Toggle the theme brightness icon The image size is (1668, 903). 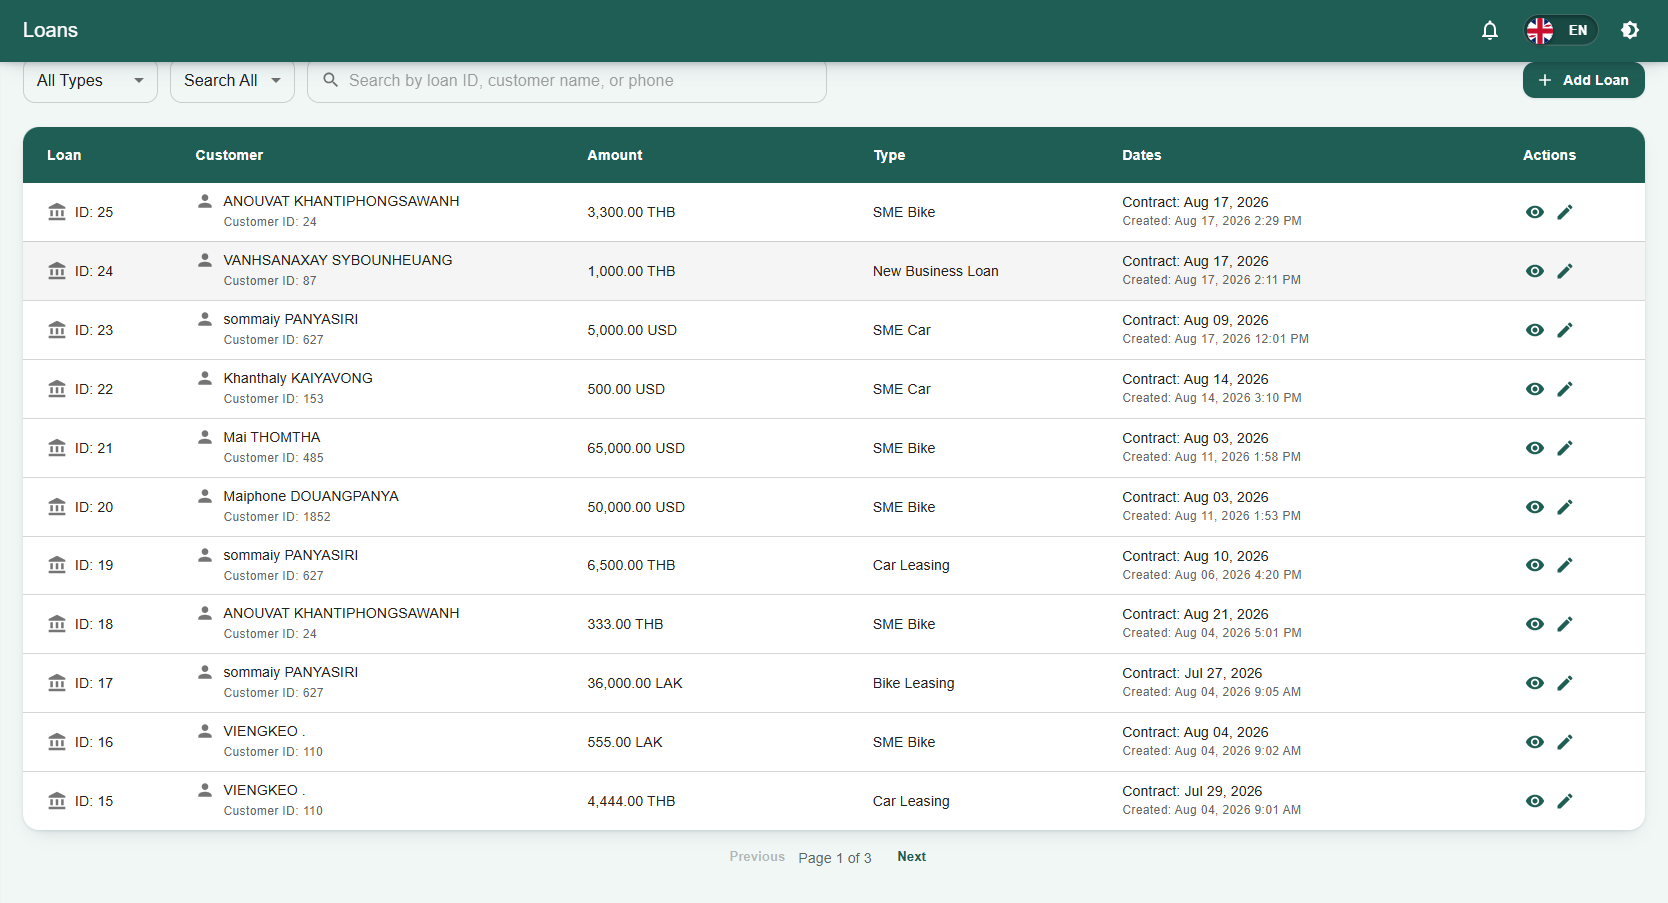pos(1630,30)
